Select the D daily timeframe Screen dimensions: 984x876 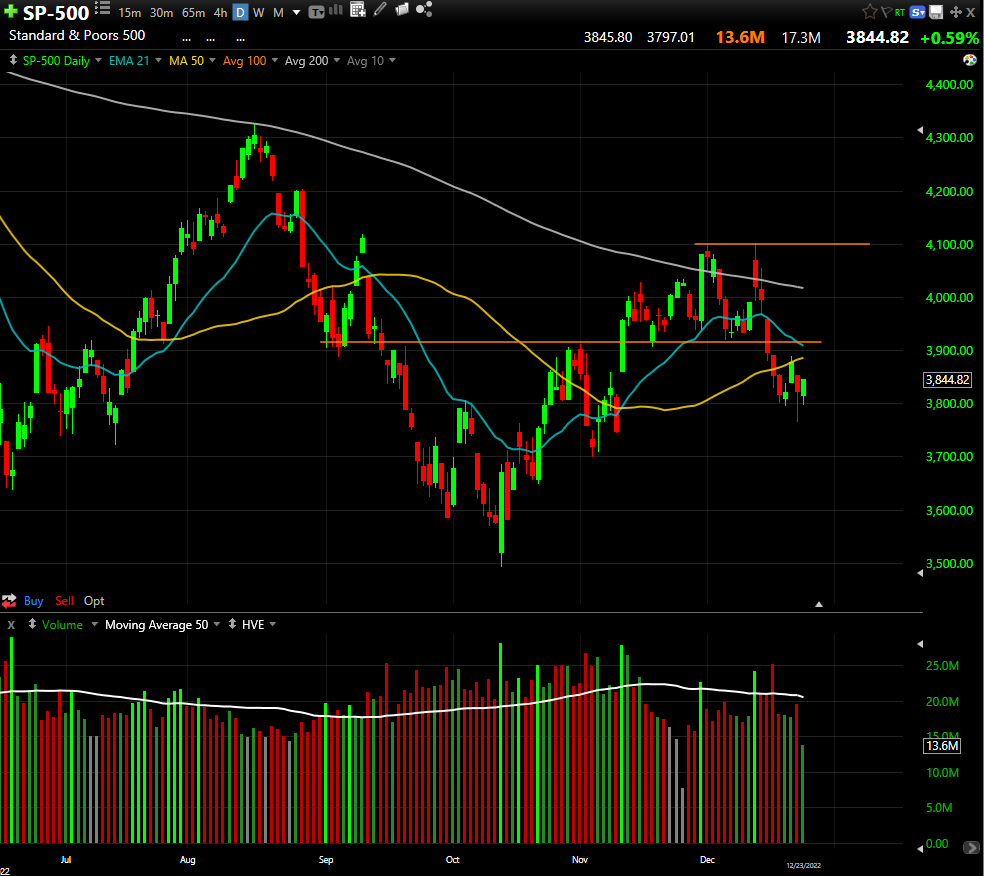tap(240, 12)
